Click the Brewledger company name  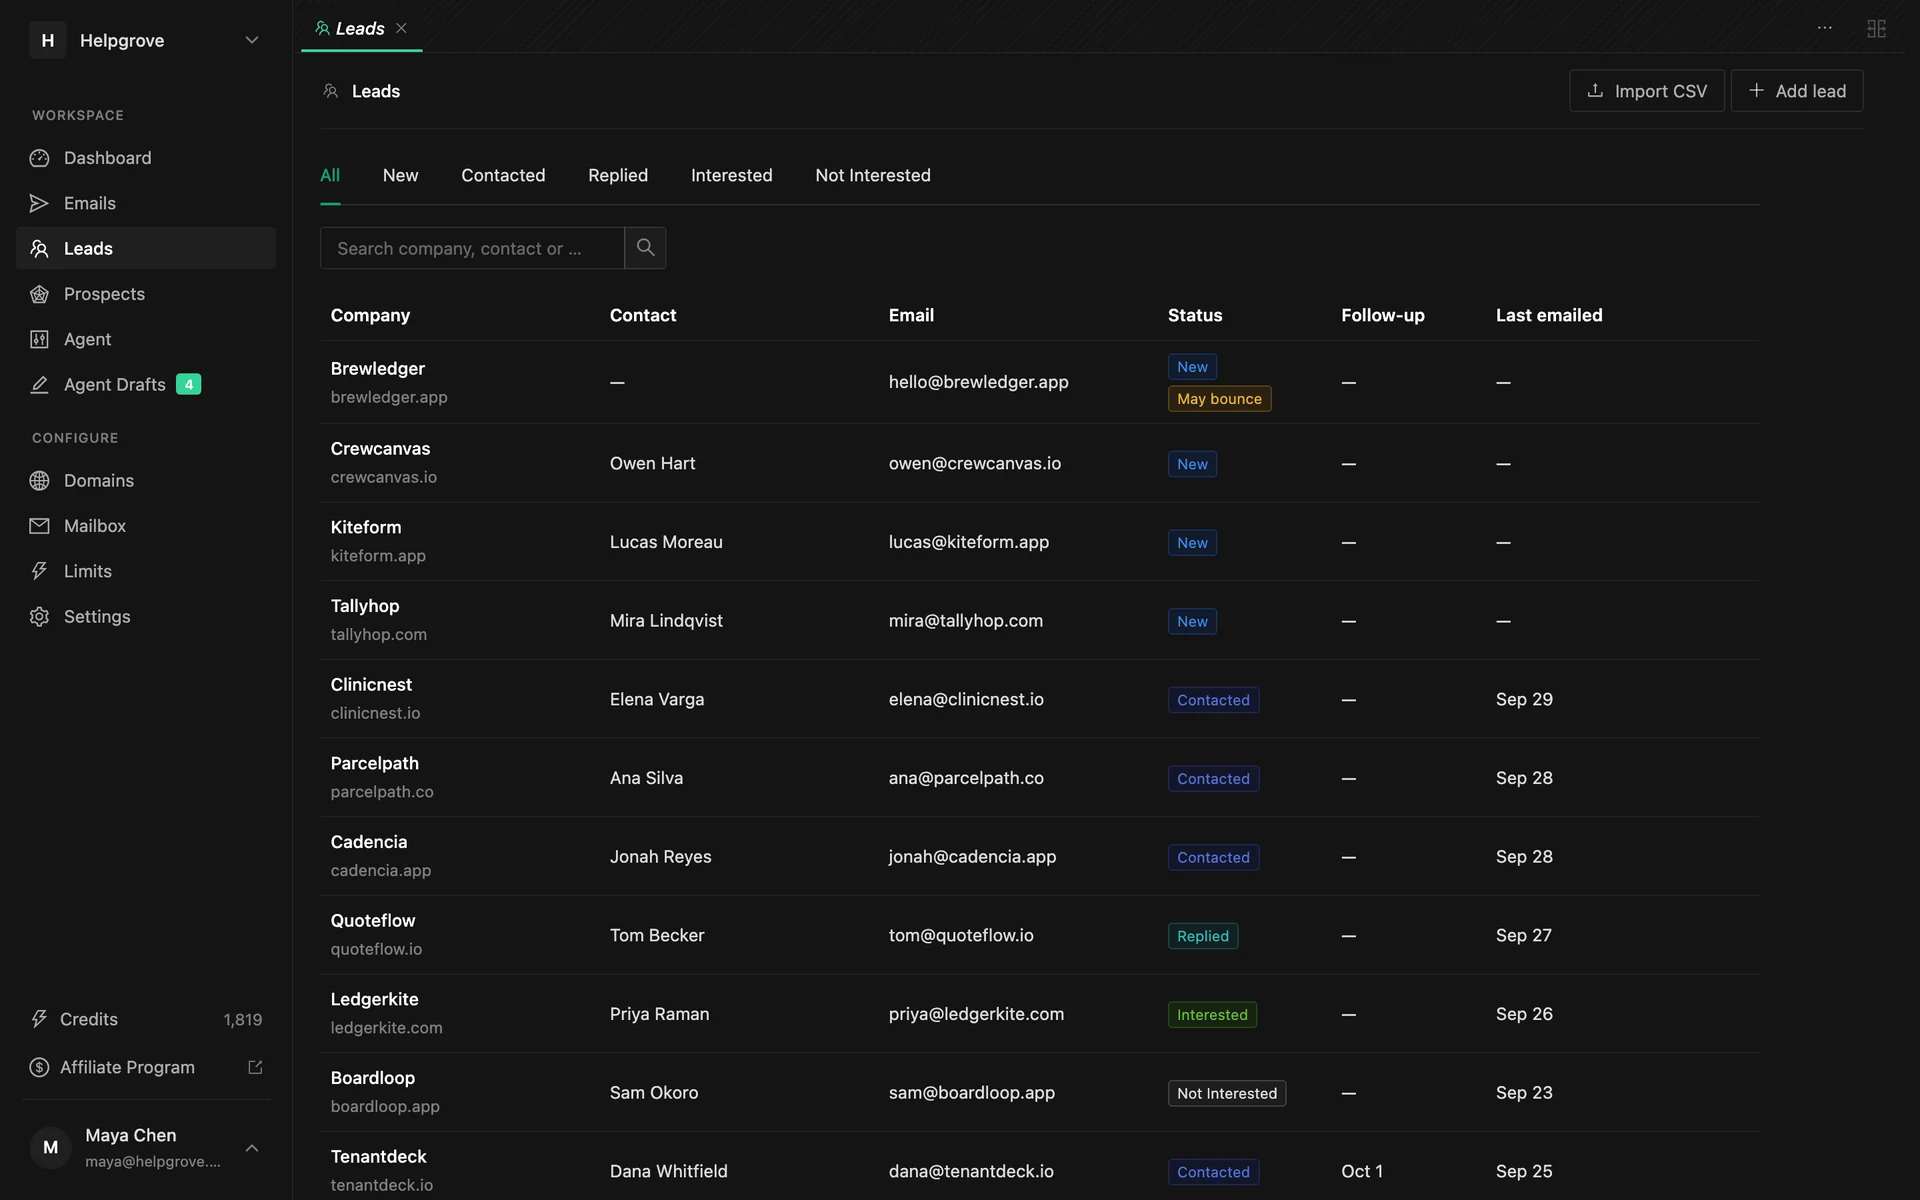point(378,369)
